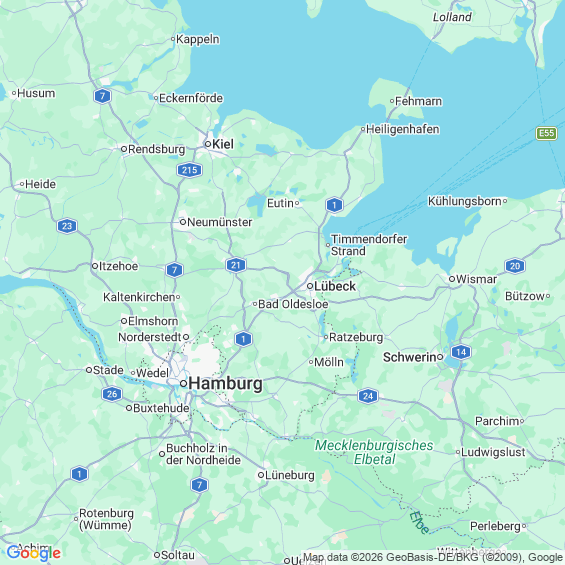Select the Lübeck city marker
The width and height of the screenshot is (565, 565).
[310, 286]
